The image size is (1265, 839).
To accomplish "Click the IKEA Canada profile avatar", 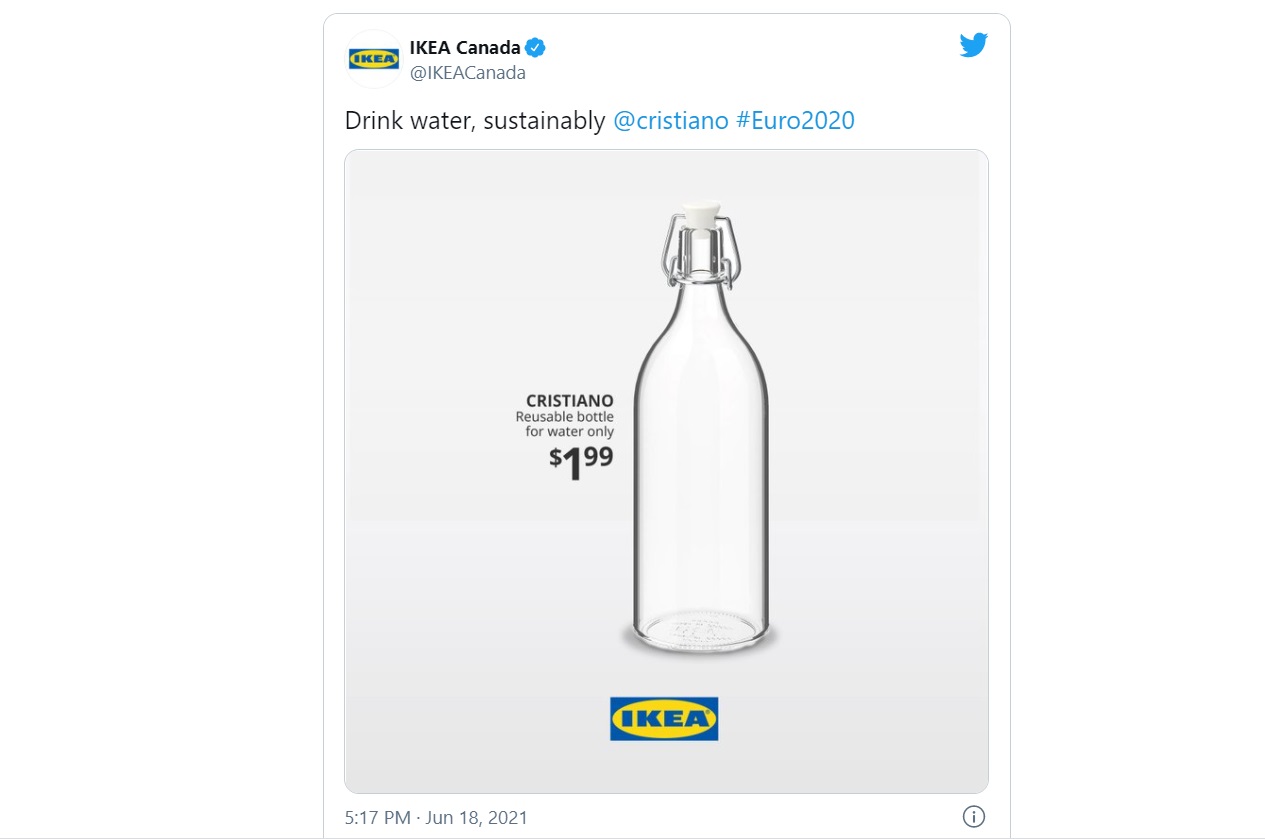I will [374, 59].
